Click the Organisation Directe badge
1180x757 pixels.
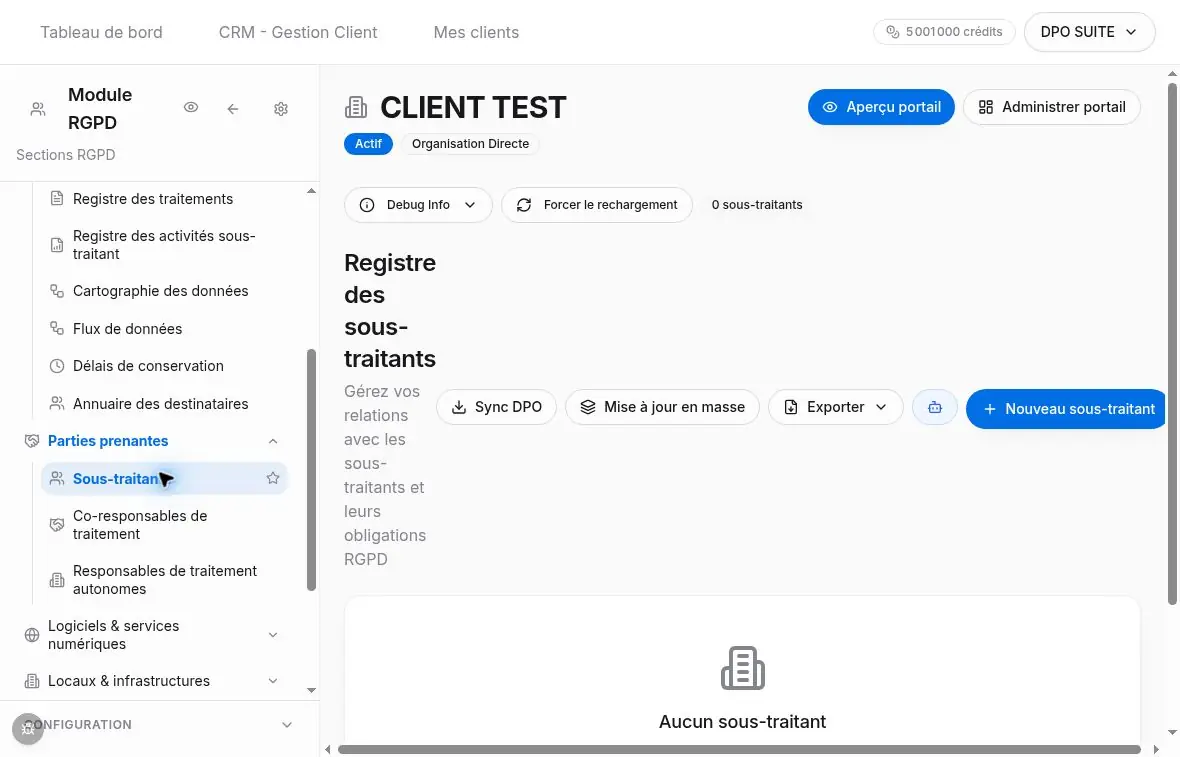(x=470, y=144)
